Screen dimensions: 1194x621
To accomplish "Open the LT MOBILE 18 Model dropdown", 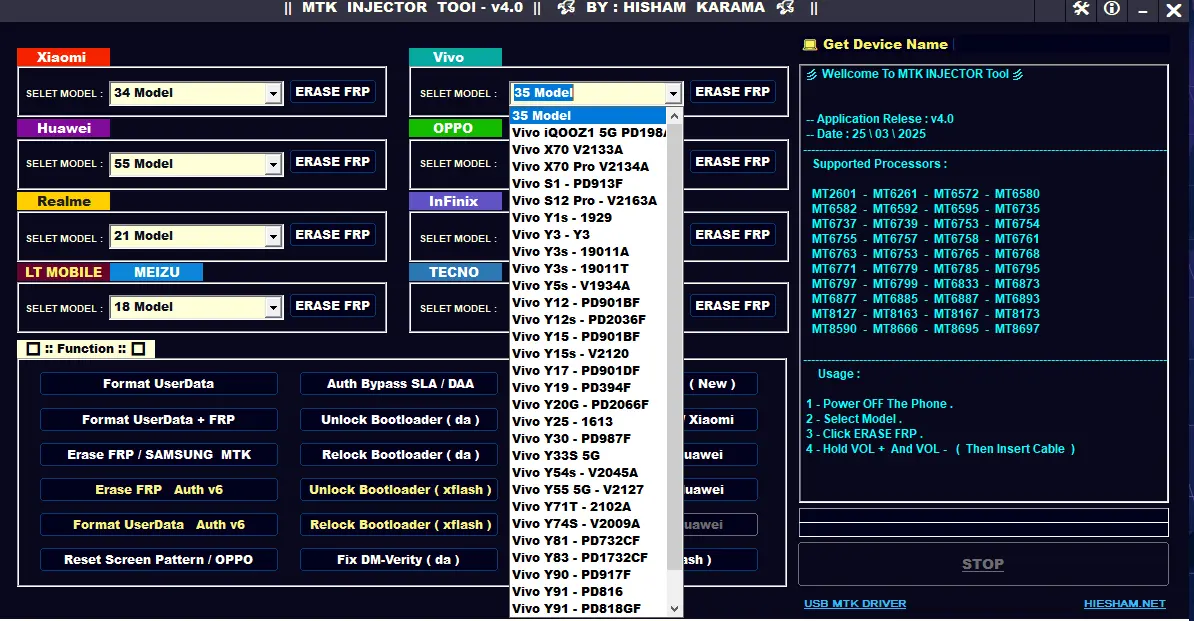I will tap(272, 307).
